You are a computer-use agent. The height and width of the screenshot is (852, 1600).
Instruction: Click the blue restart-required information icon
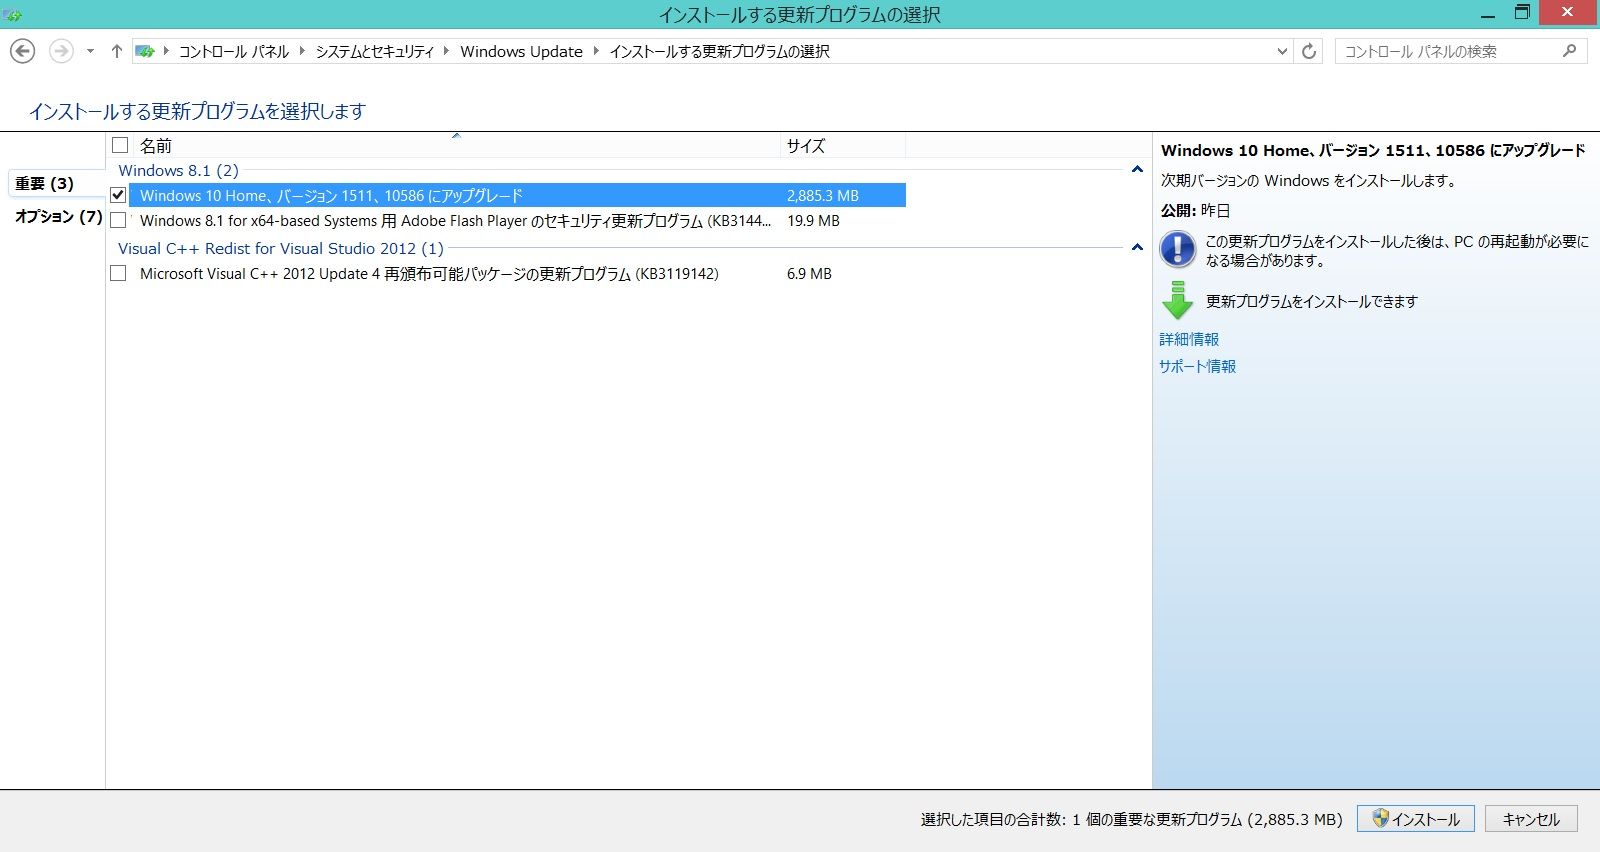1178,250
